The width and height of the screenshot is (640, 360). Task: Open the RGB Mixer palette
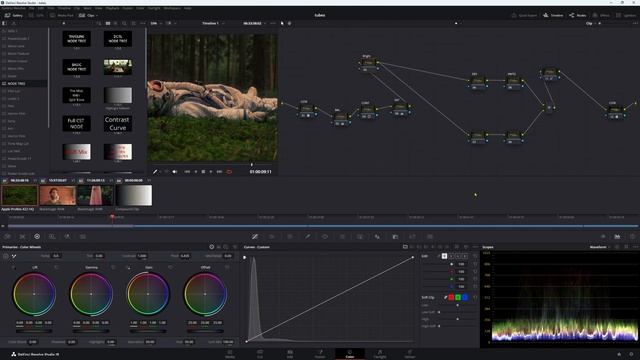coord(67,236)
